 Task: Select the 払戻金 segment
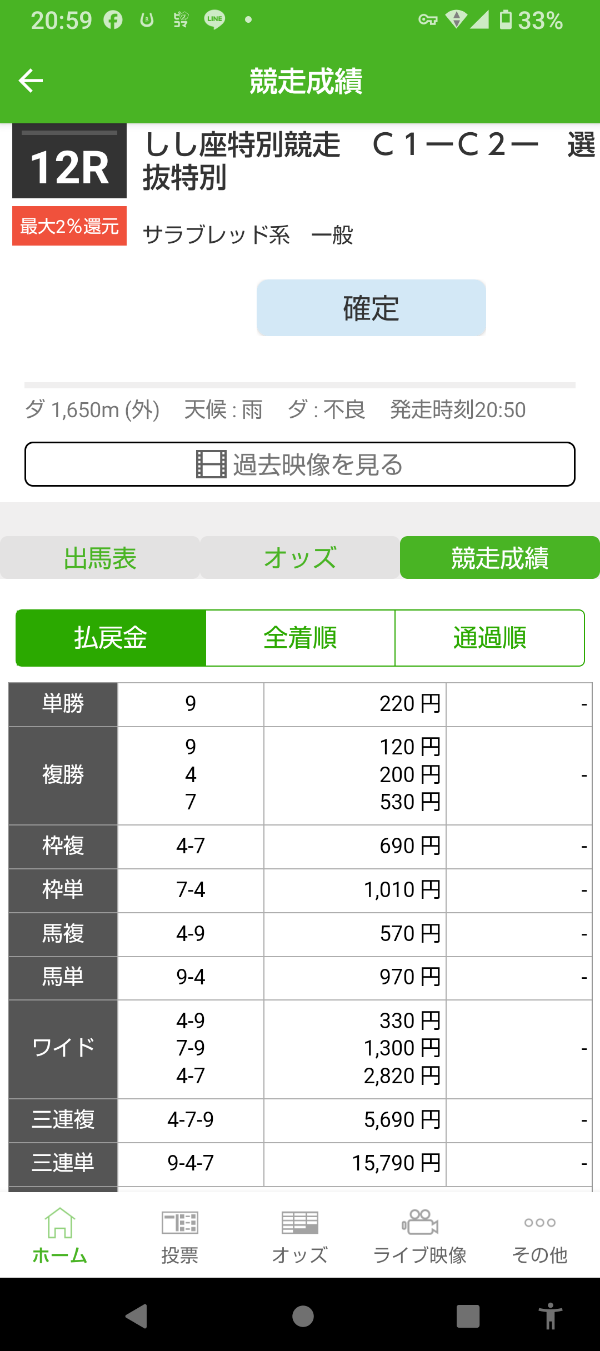(111, 638)
